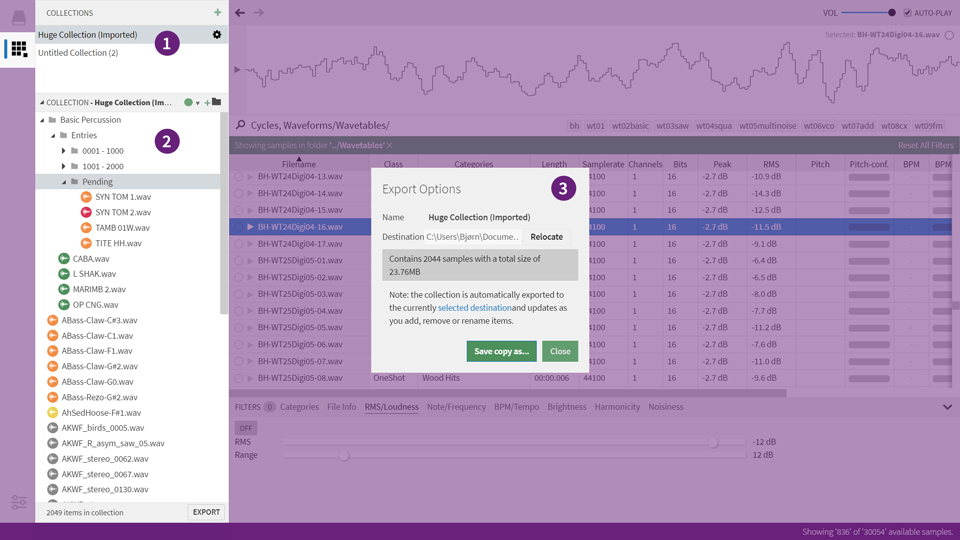This screenshot has height=540, width=960.
Task: Open the Categories filter tab
Action: pyautogui.click(x=299, y=407)
